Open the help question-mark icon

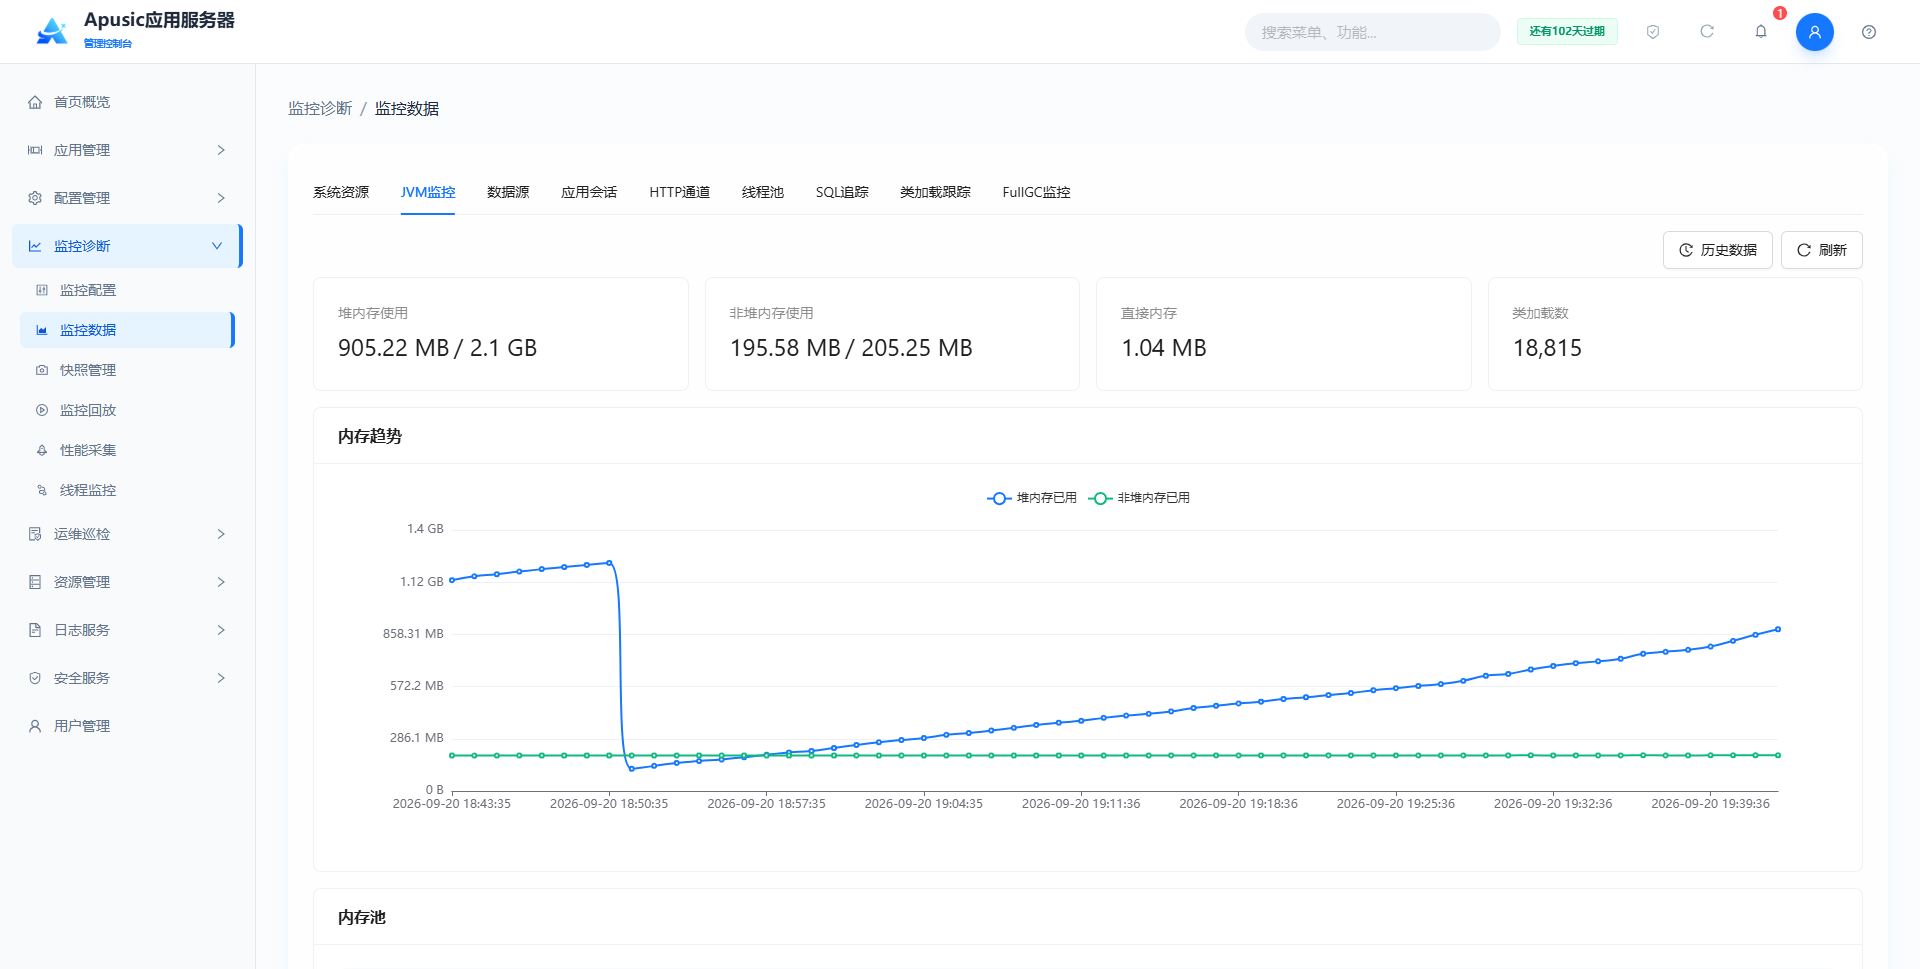[1869, 32]
